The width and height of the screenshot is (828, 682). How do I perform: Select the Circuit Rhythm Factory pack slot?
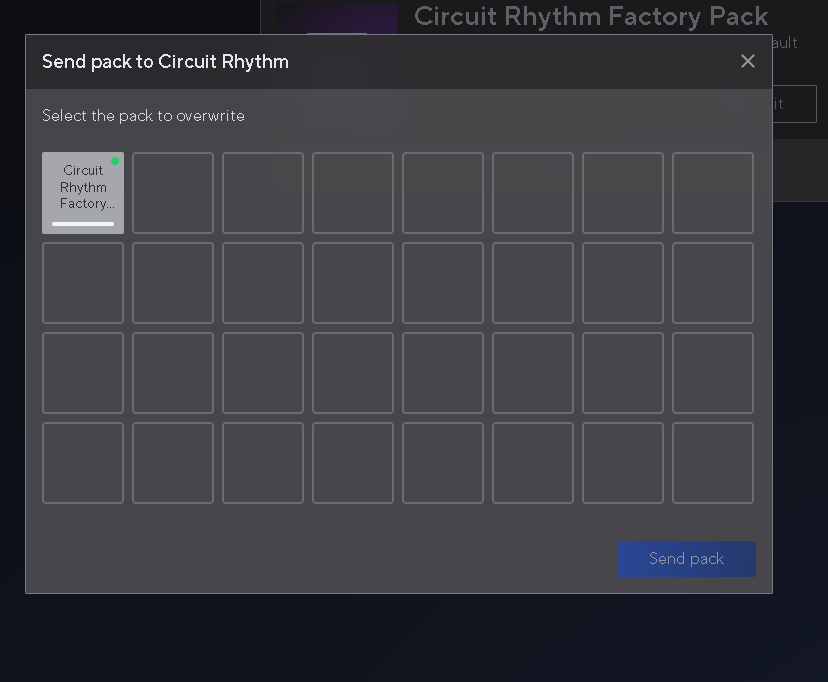[83, 193]
